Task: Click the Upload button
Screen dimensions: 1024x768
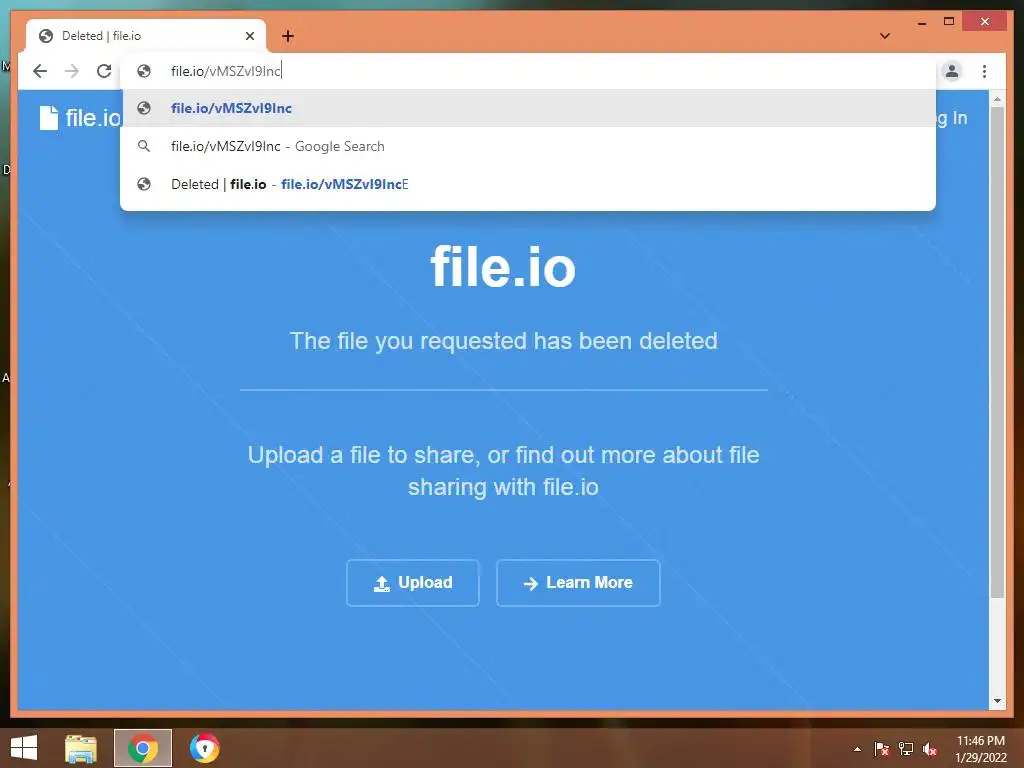Action: tap(413, 583)
